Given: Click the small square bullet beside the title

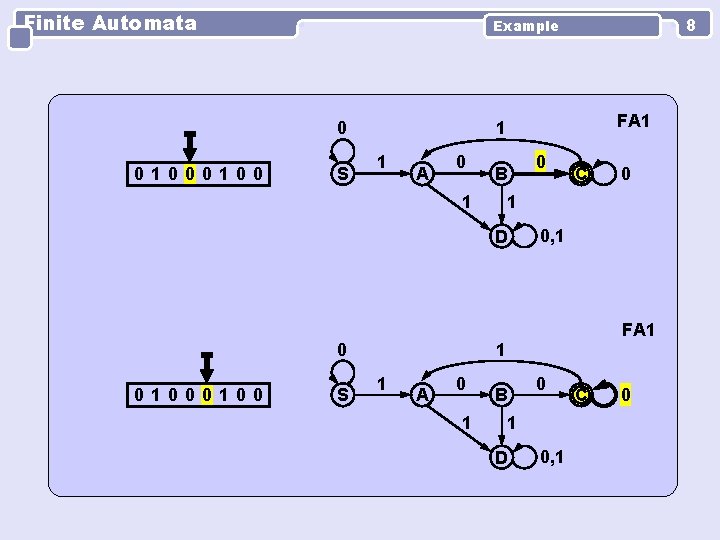Looking at the screenshot, I should point(20,38).
